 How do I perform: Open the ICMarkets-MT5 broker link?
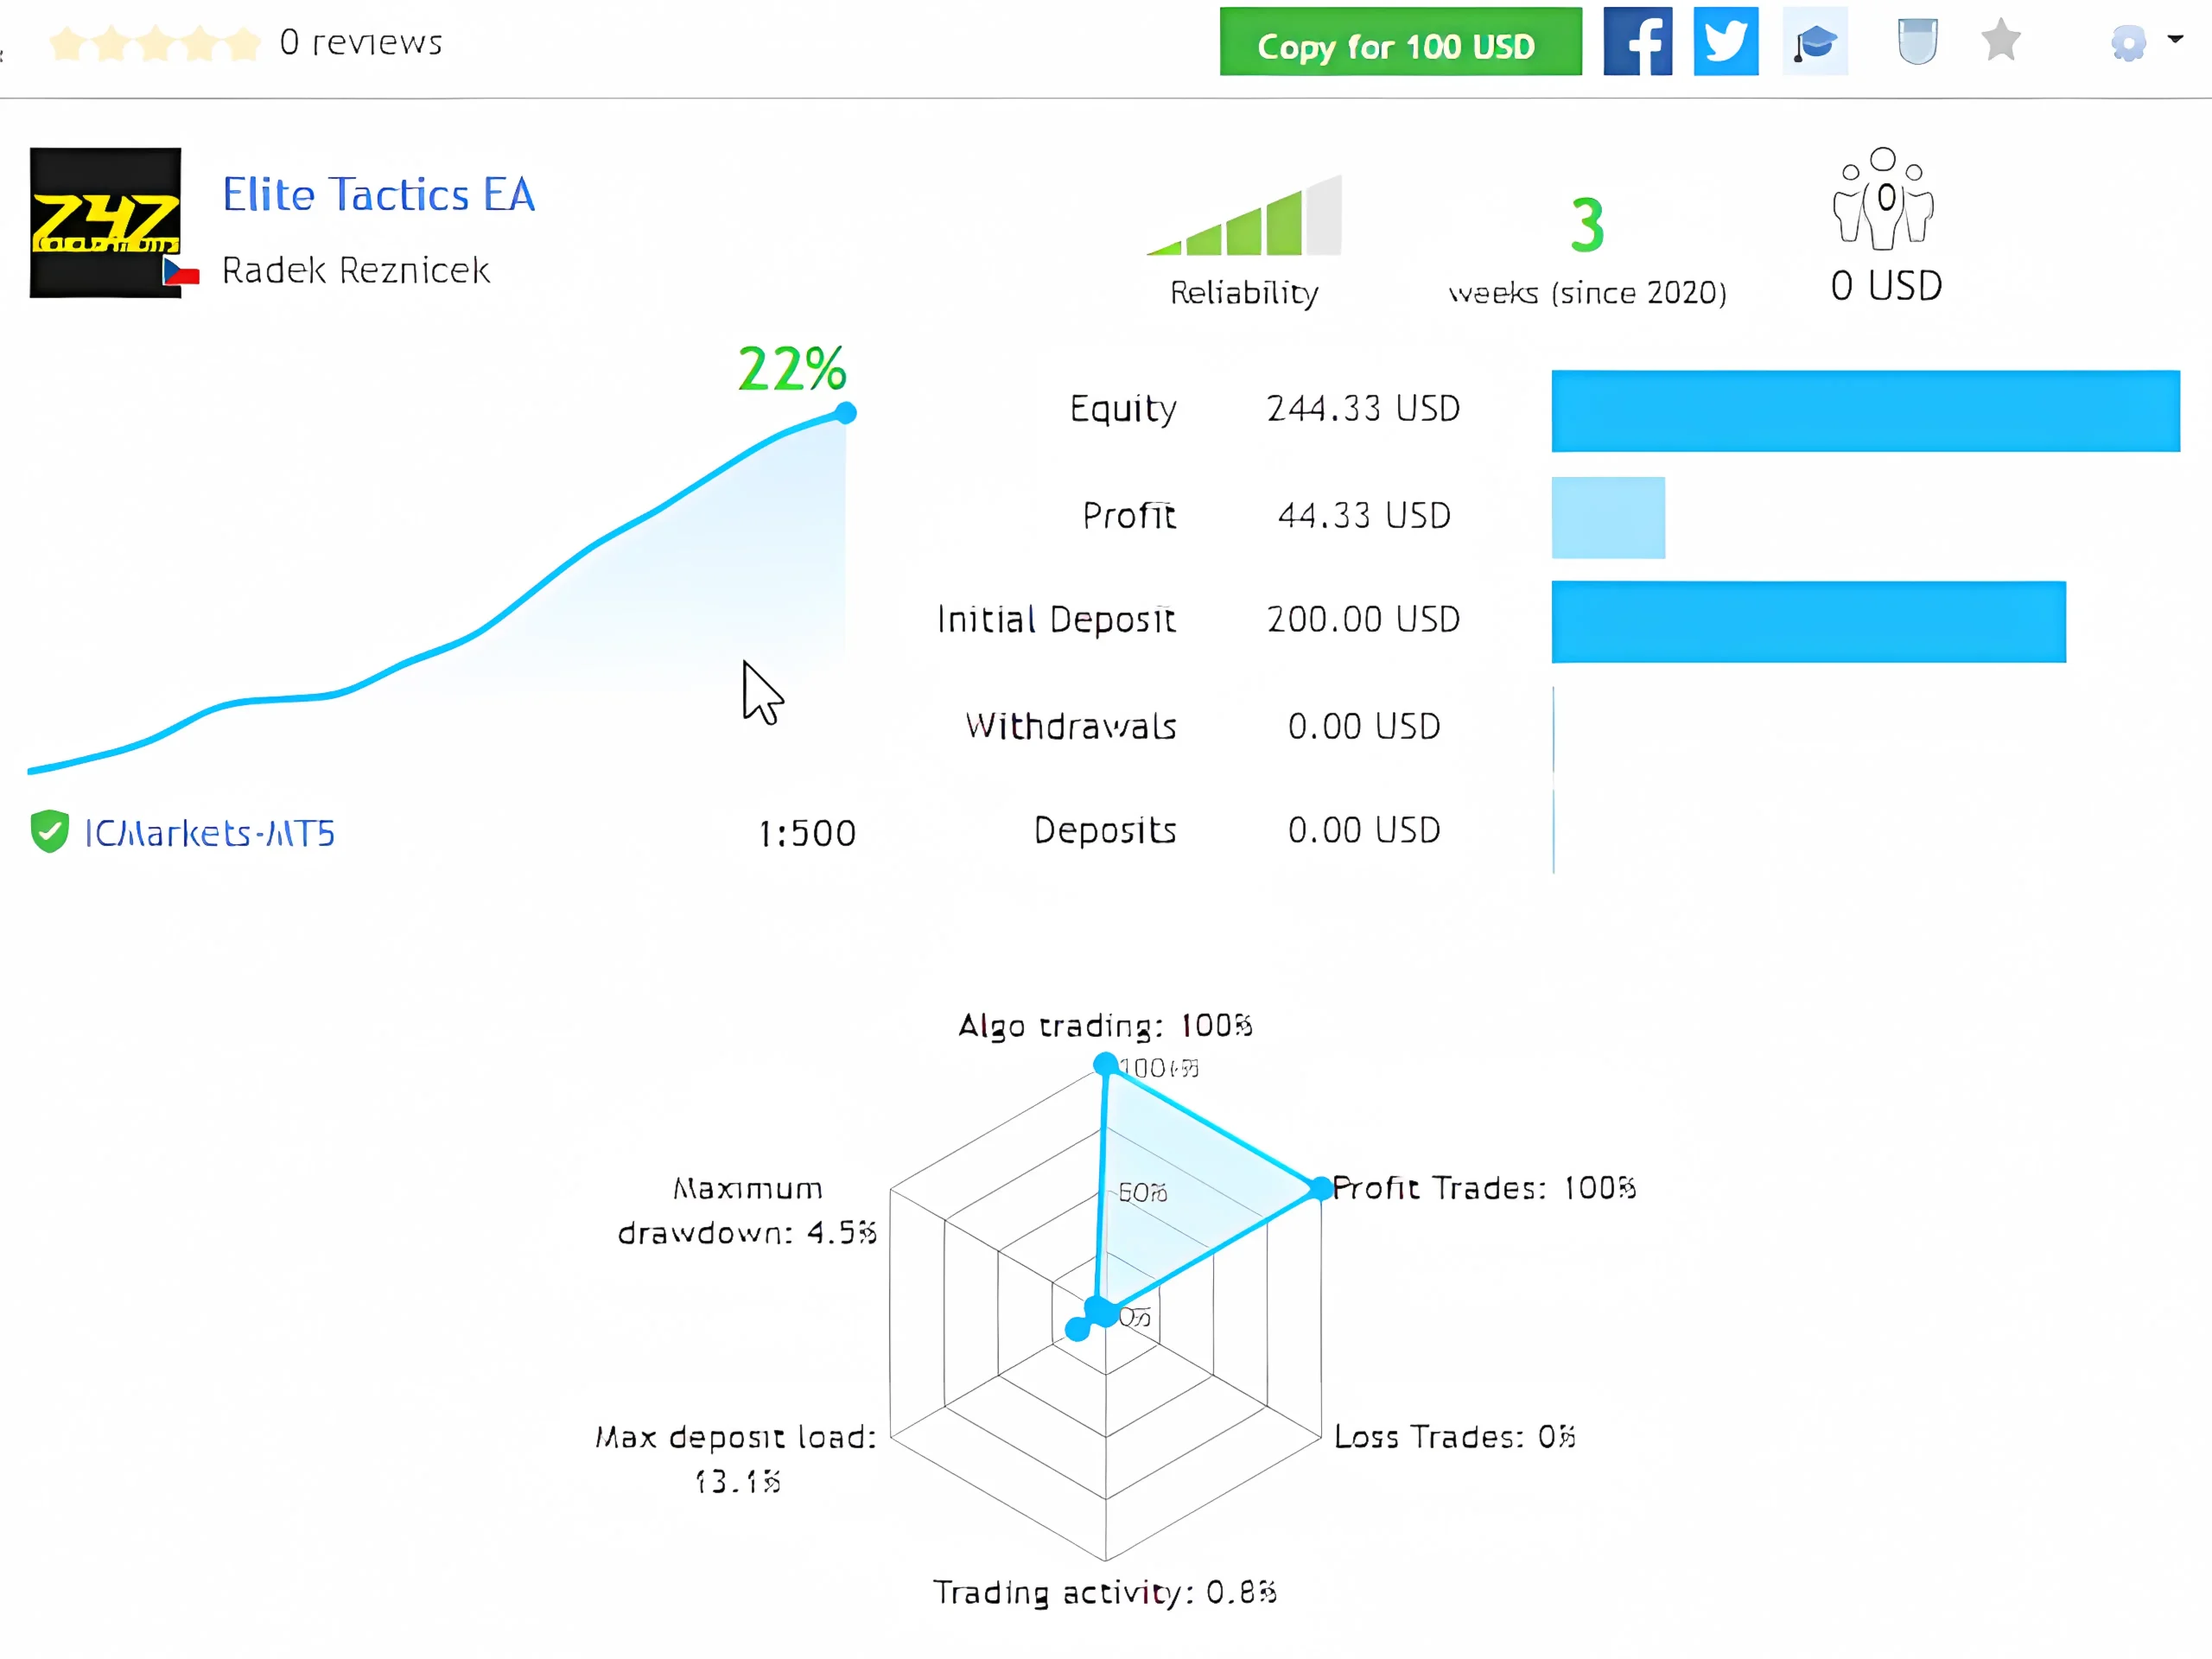210,833
